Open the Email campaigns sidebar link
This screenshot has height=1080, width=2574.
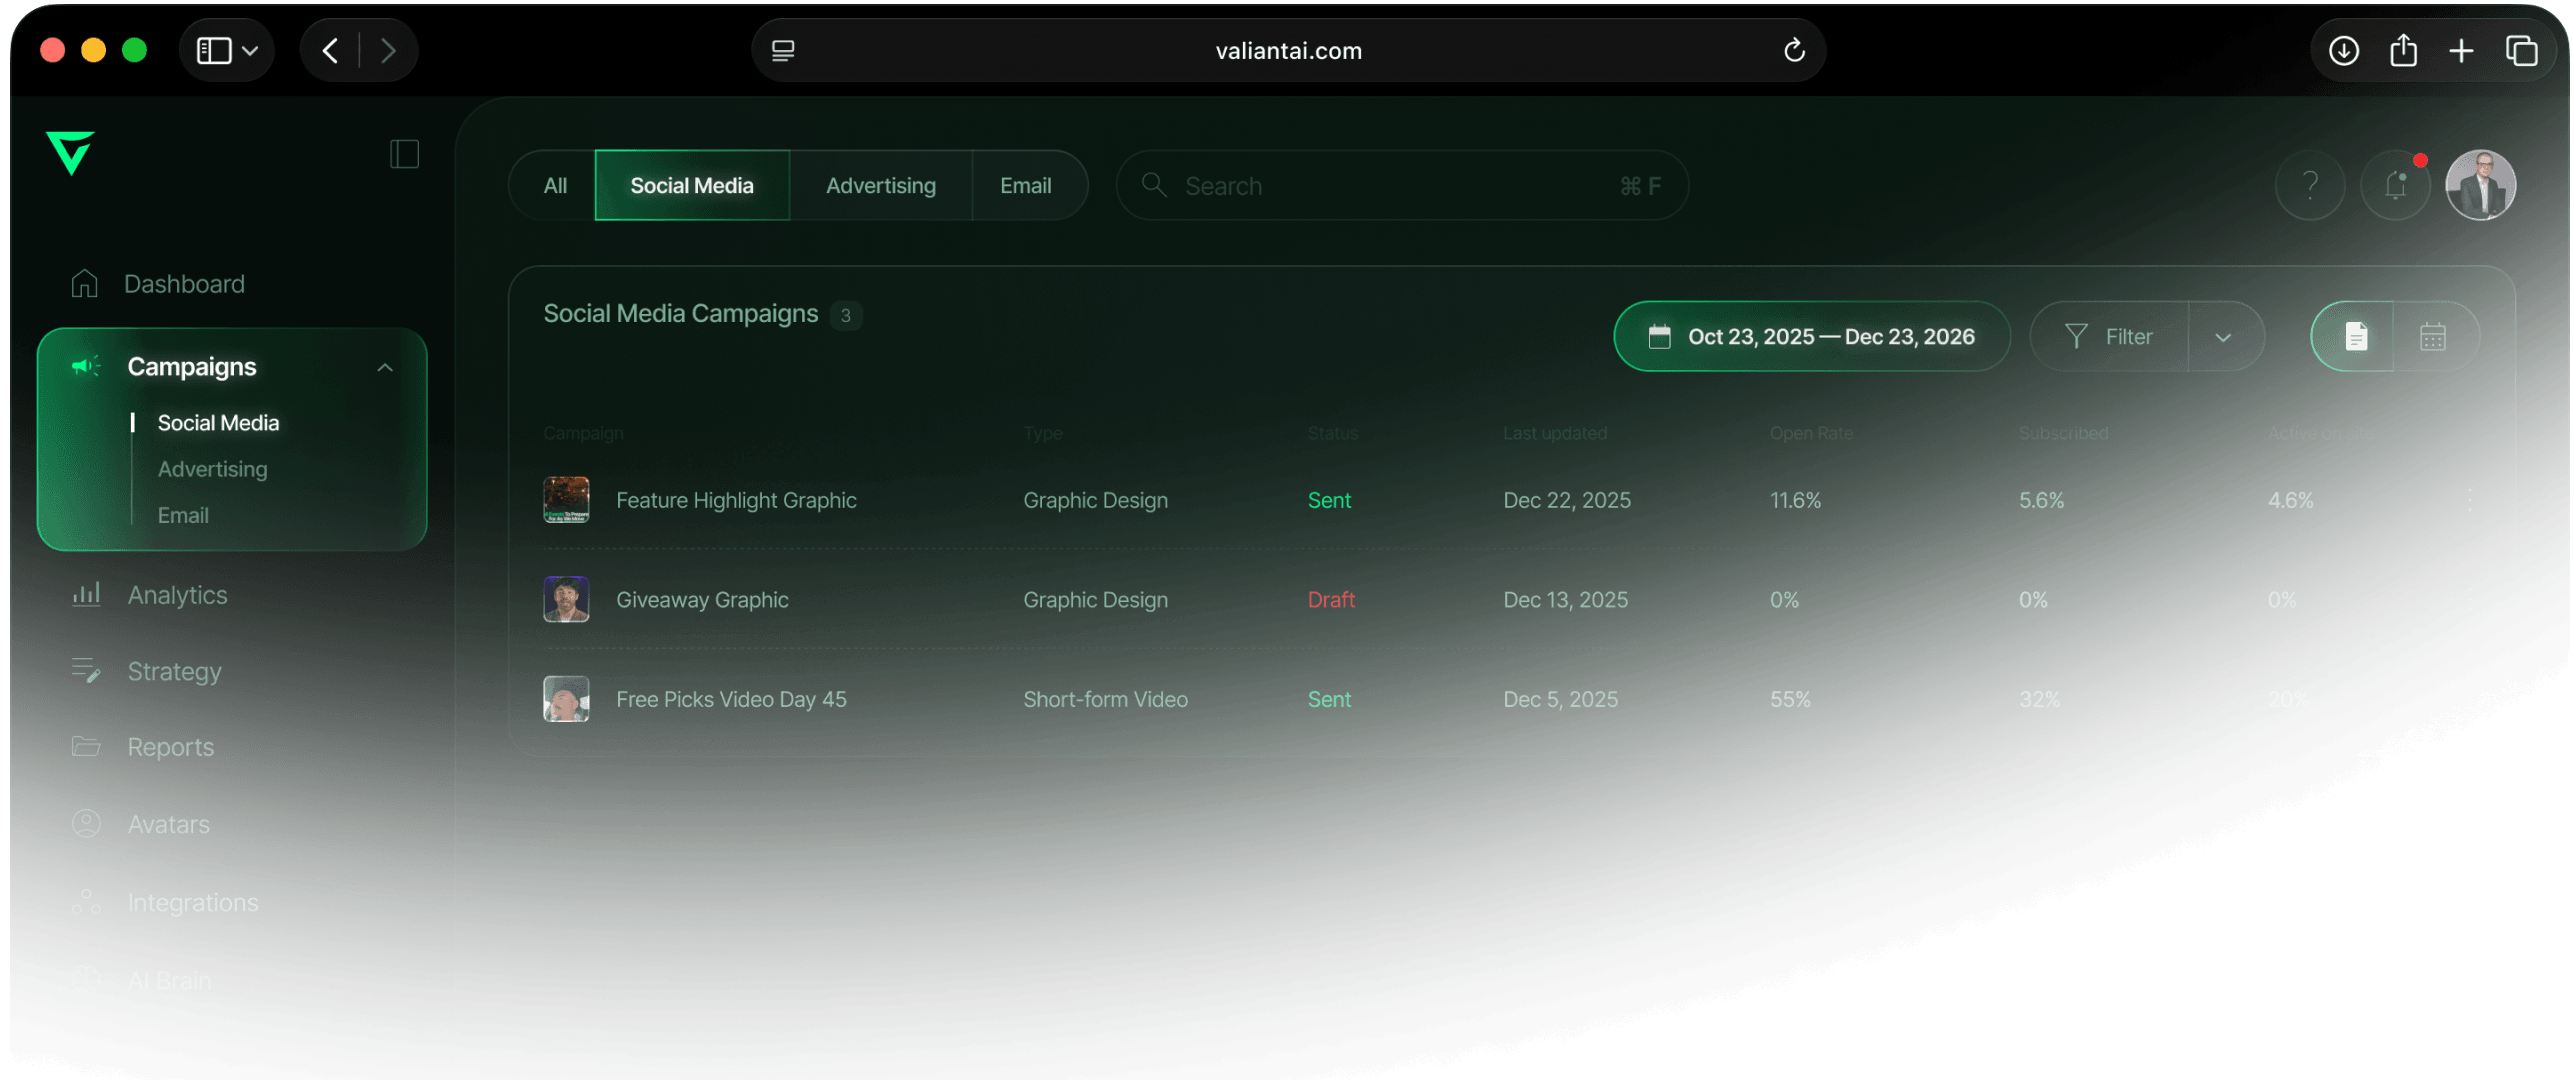183,515
